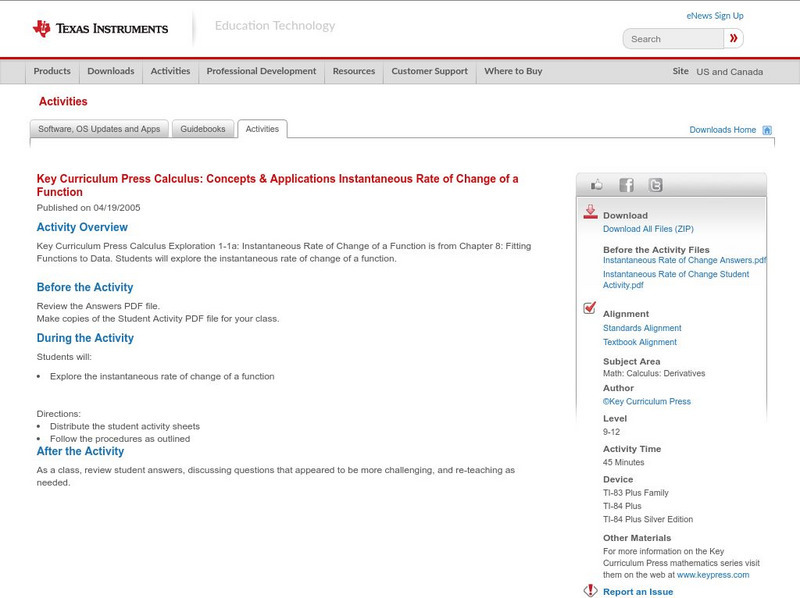Share the activity via the Facebook icon

[x=626, y=184]
